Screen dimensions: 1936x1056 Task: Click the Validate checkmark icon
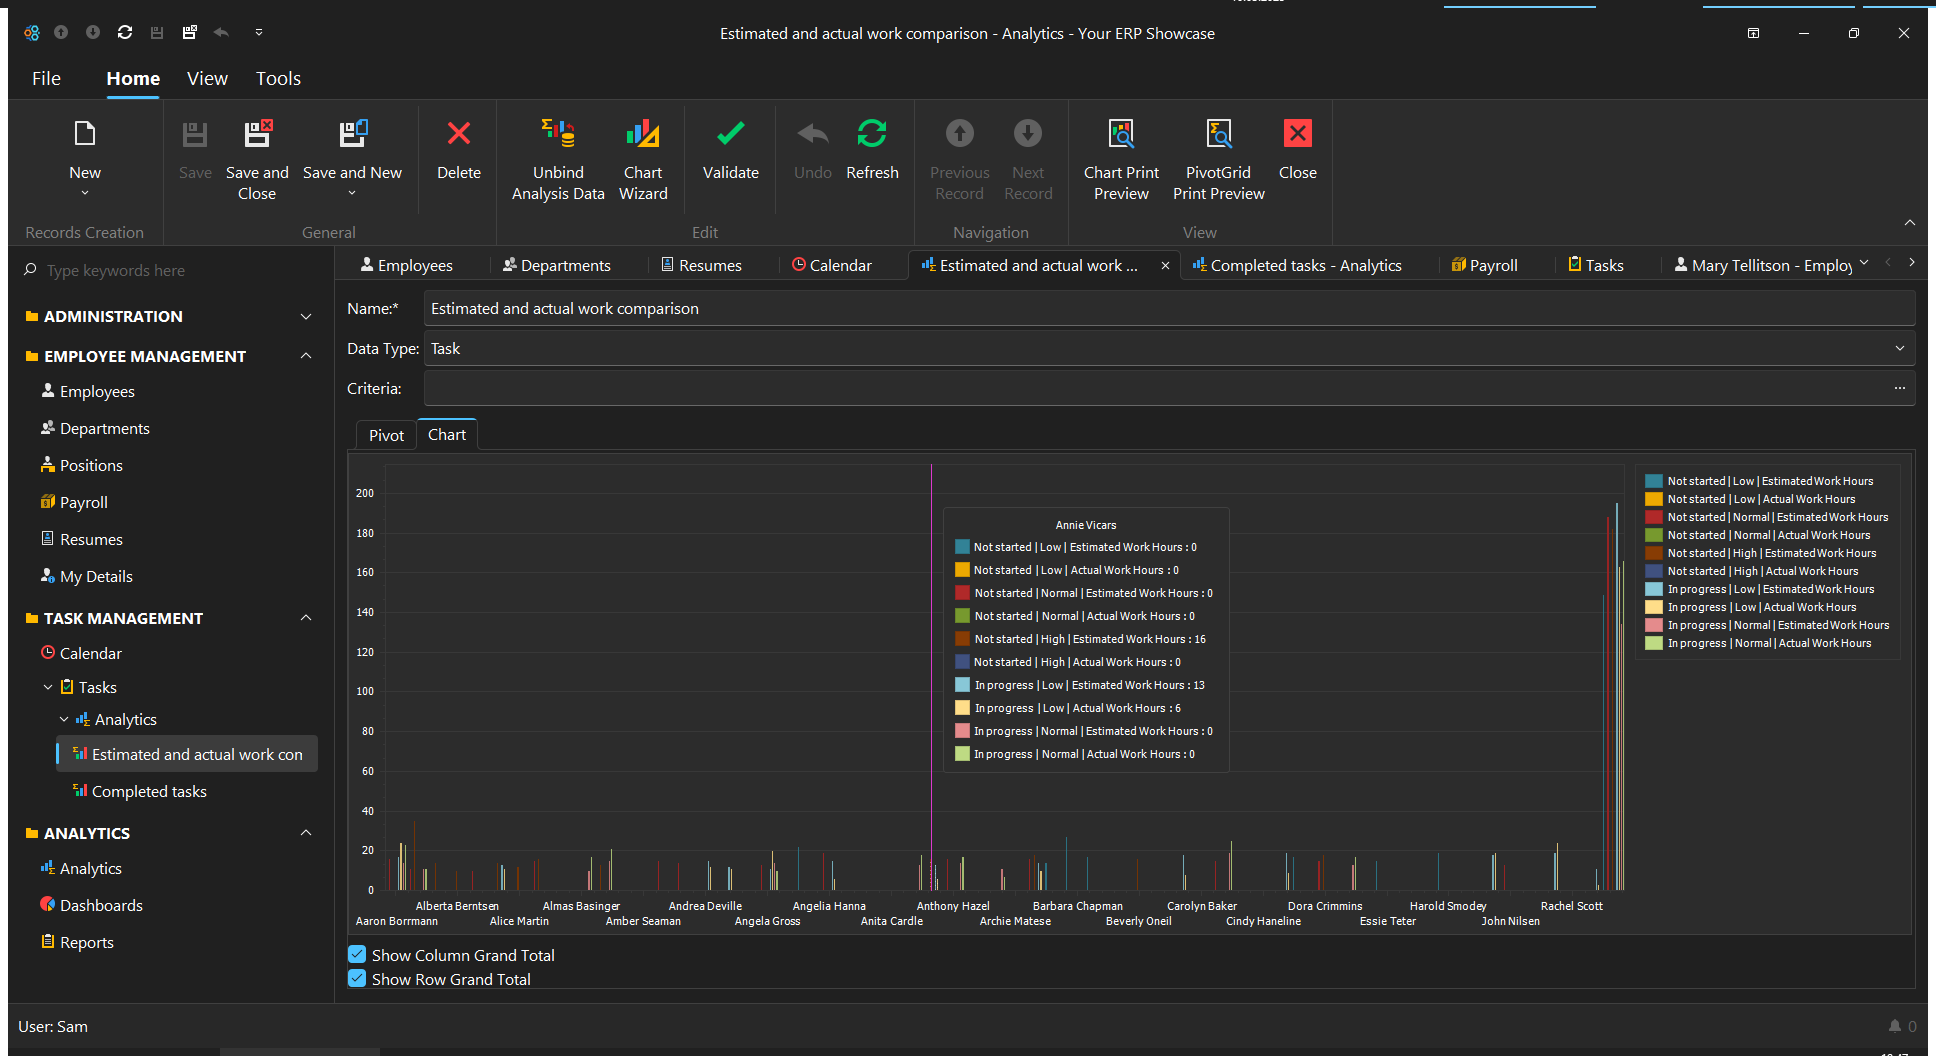(730, 134)
